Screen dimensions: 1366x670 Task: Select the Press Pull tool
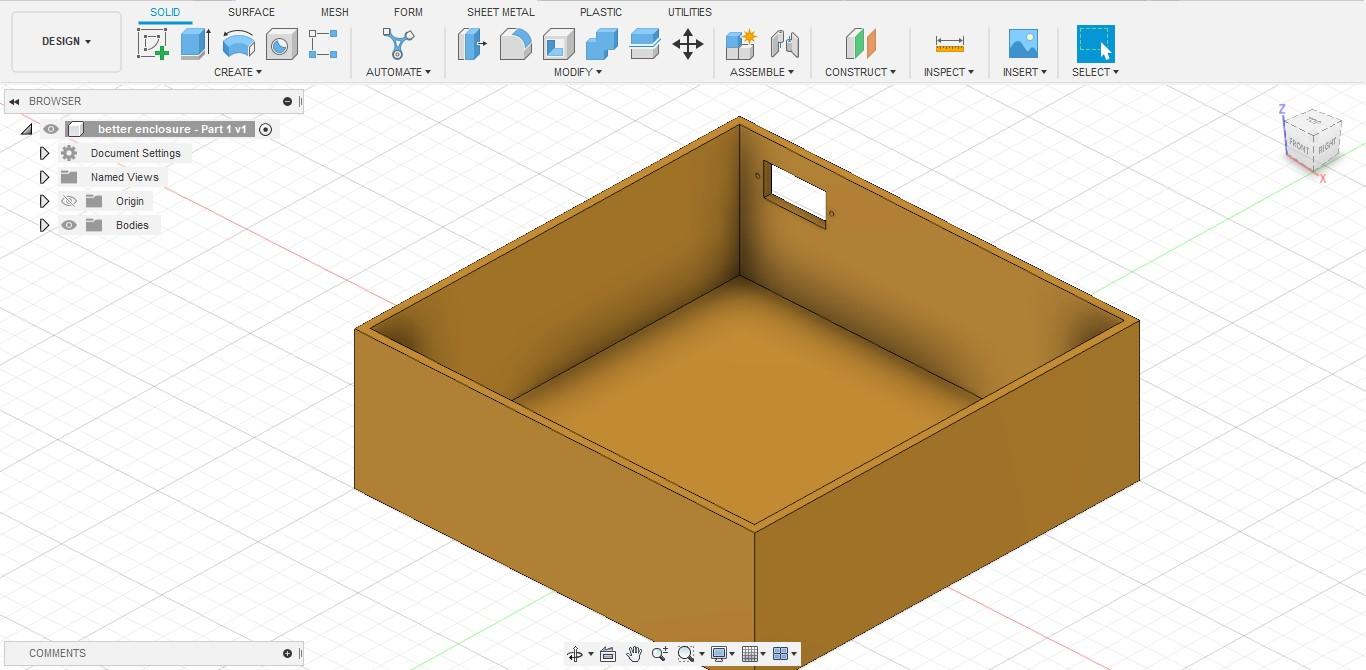tap(472, 44)
